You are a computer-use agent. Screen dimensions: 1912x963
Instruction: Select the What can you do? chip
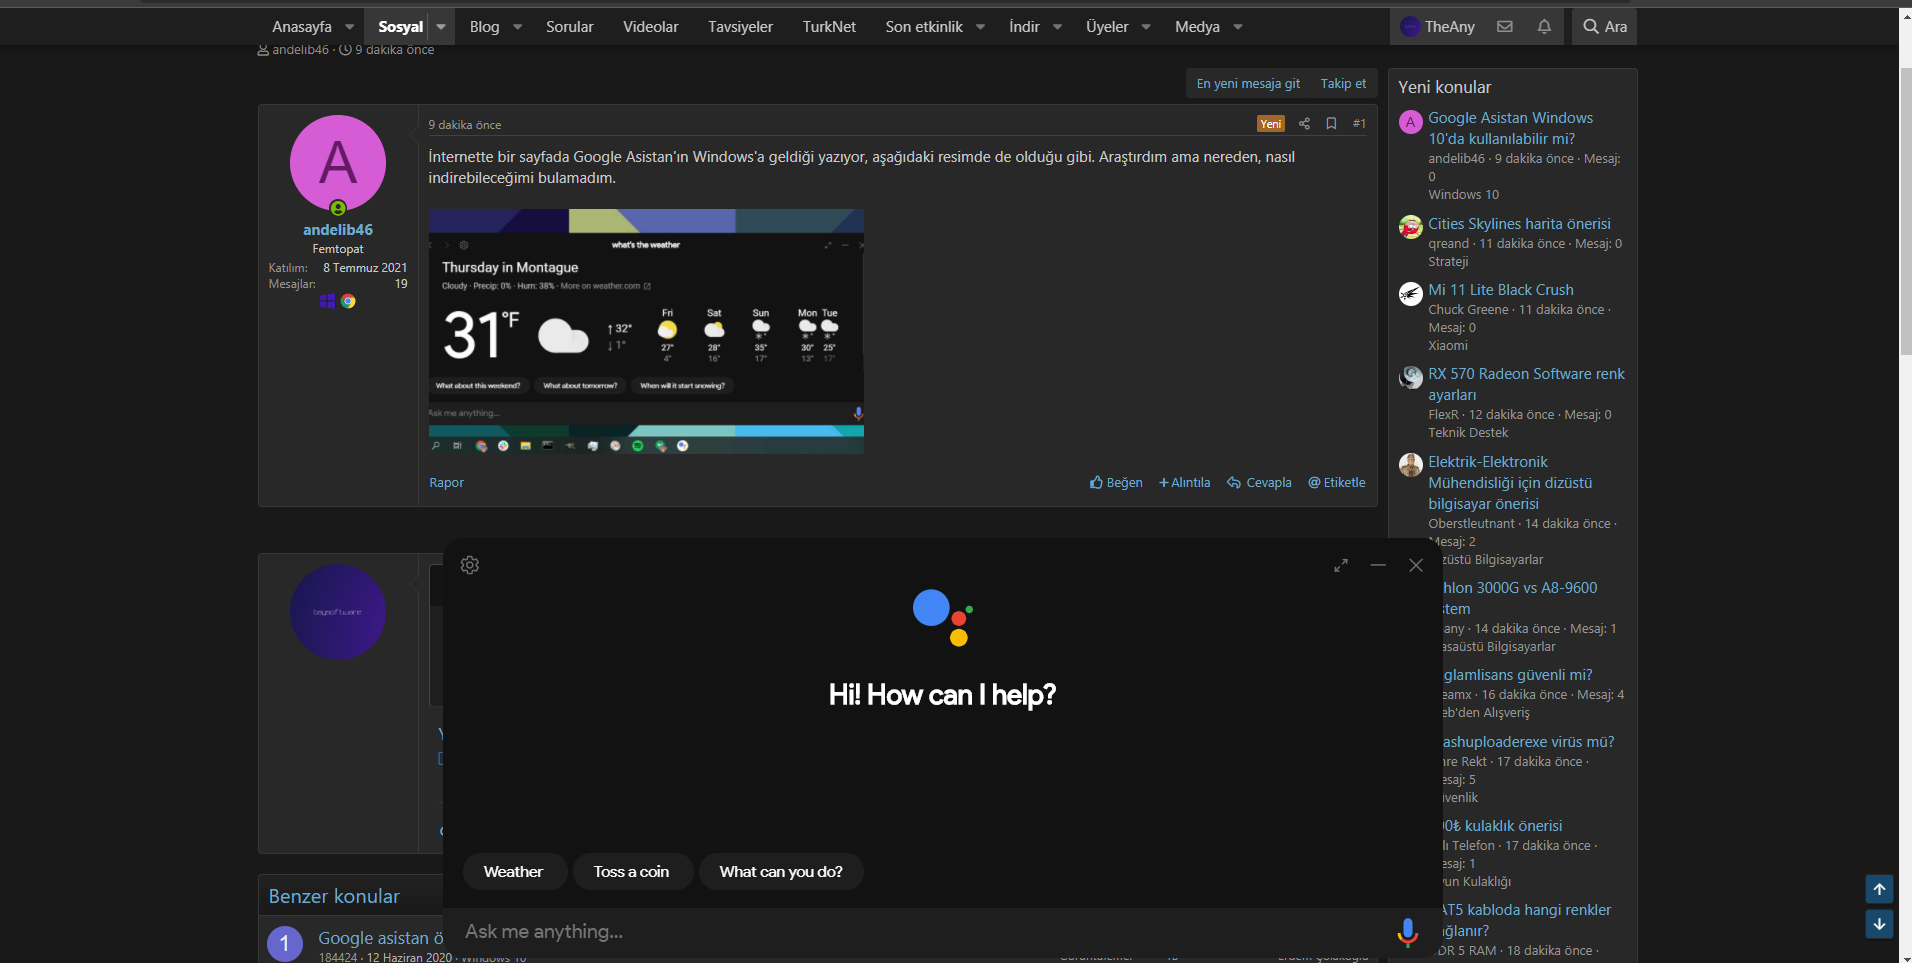781,872
